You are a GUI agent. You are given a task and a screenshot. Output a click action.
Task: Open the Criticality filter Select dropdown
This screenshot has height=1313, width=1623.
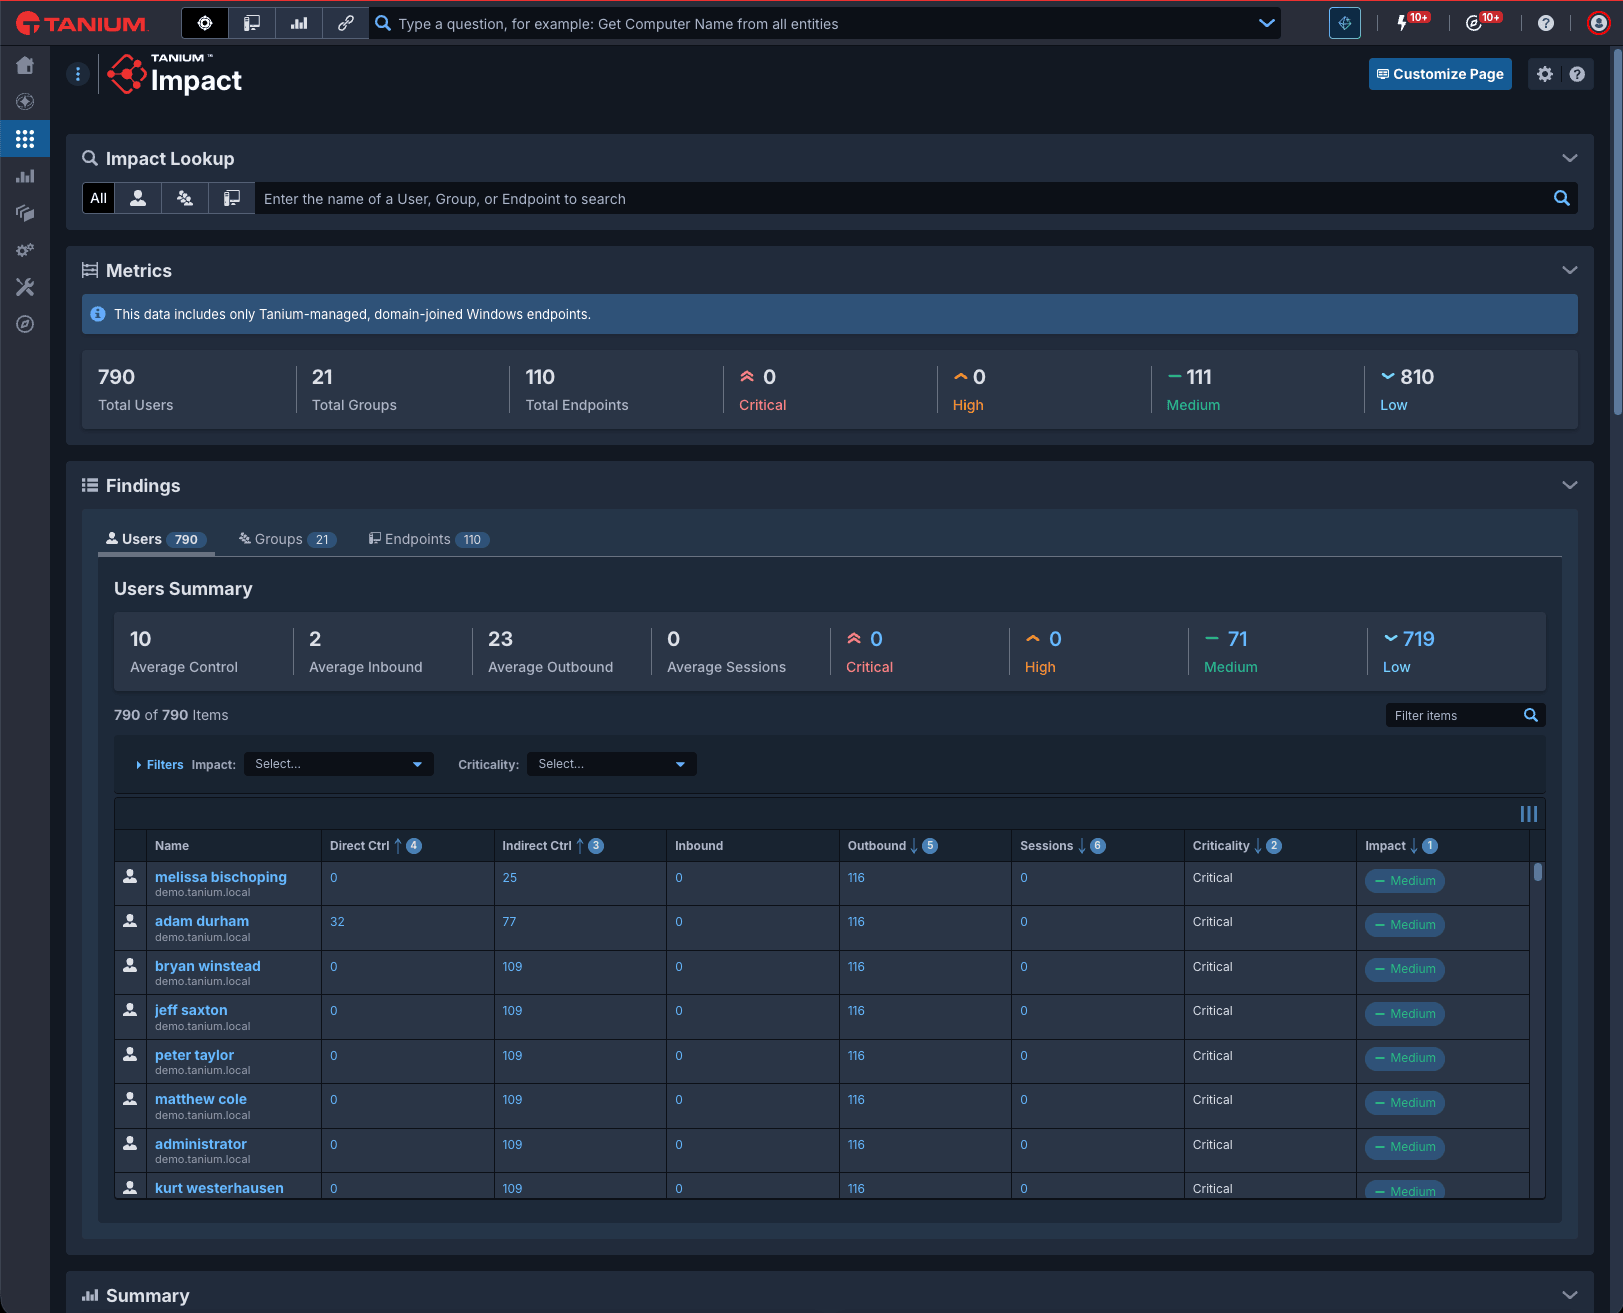(x=612, y=764)
